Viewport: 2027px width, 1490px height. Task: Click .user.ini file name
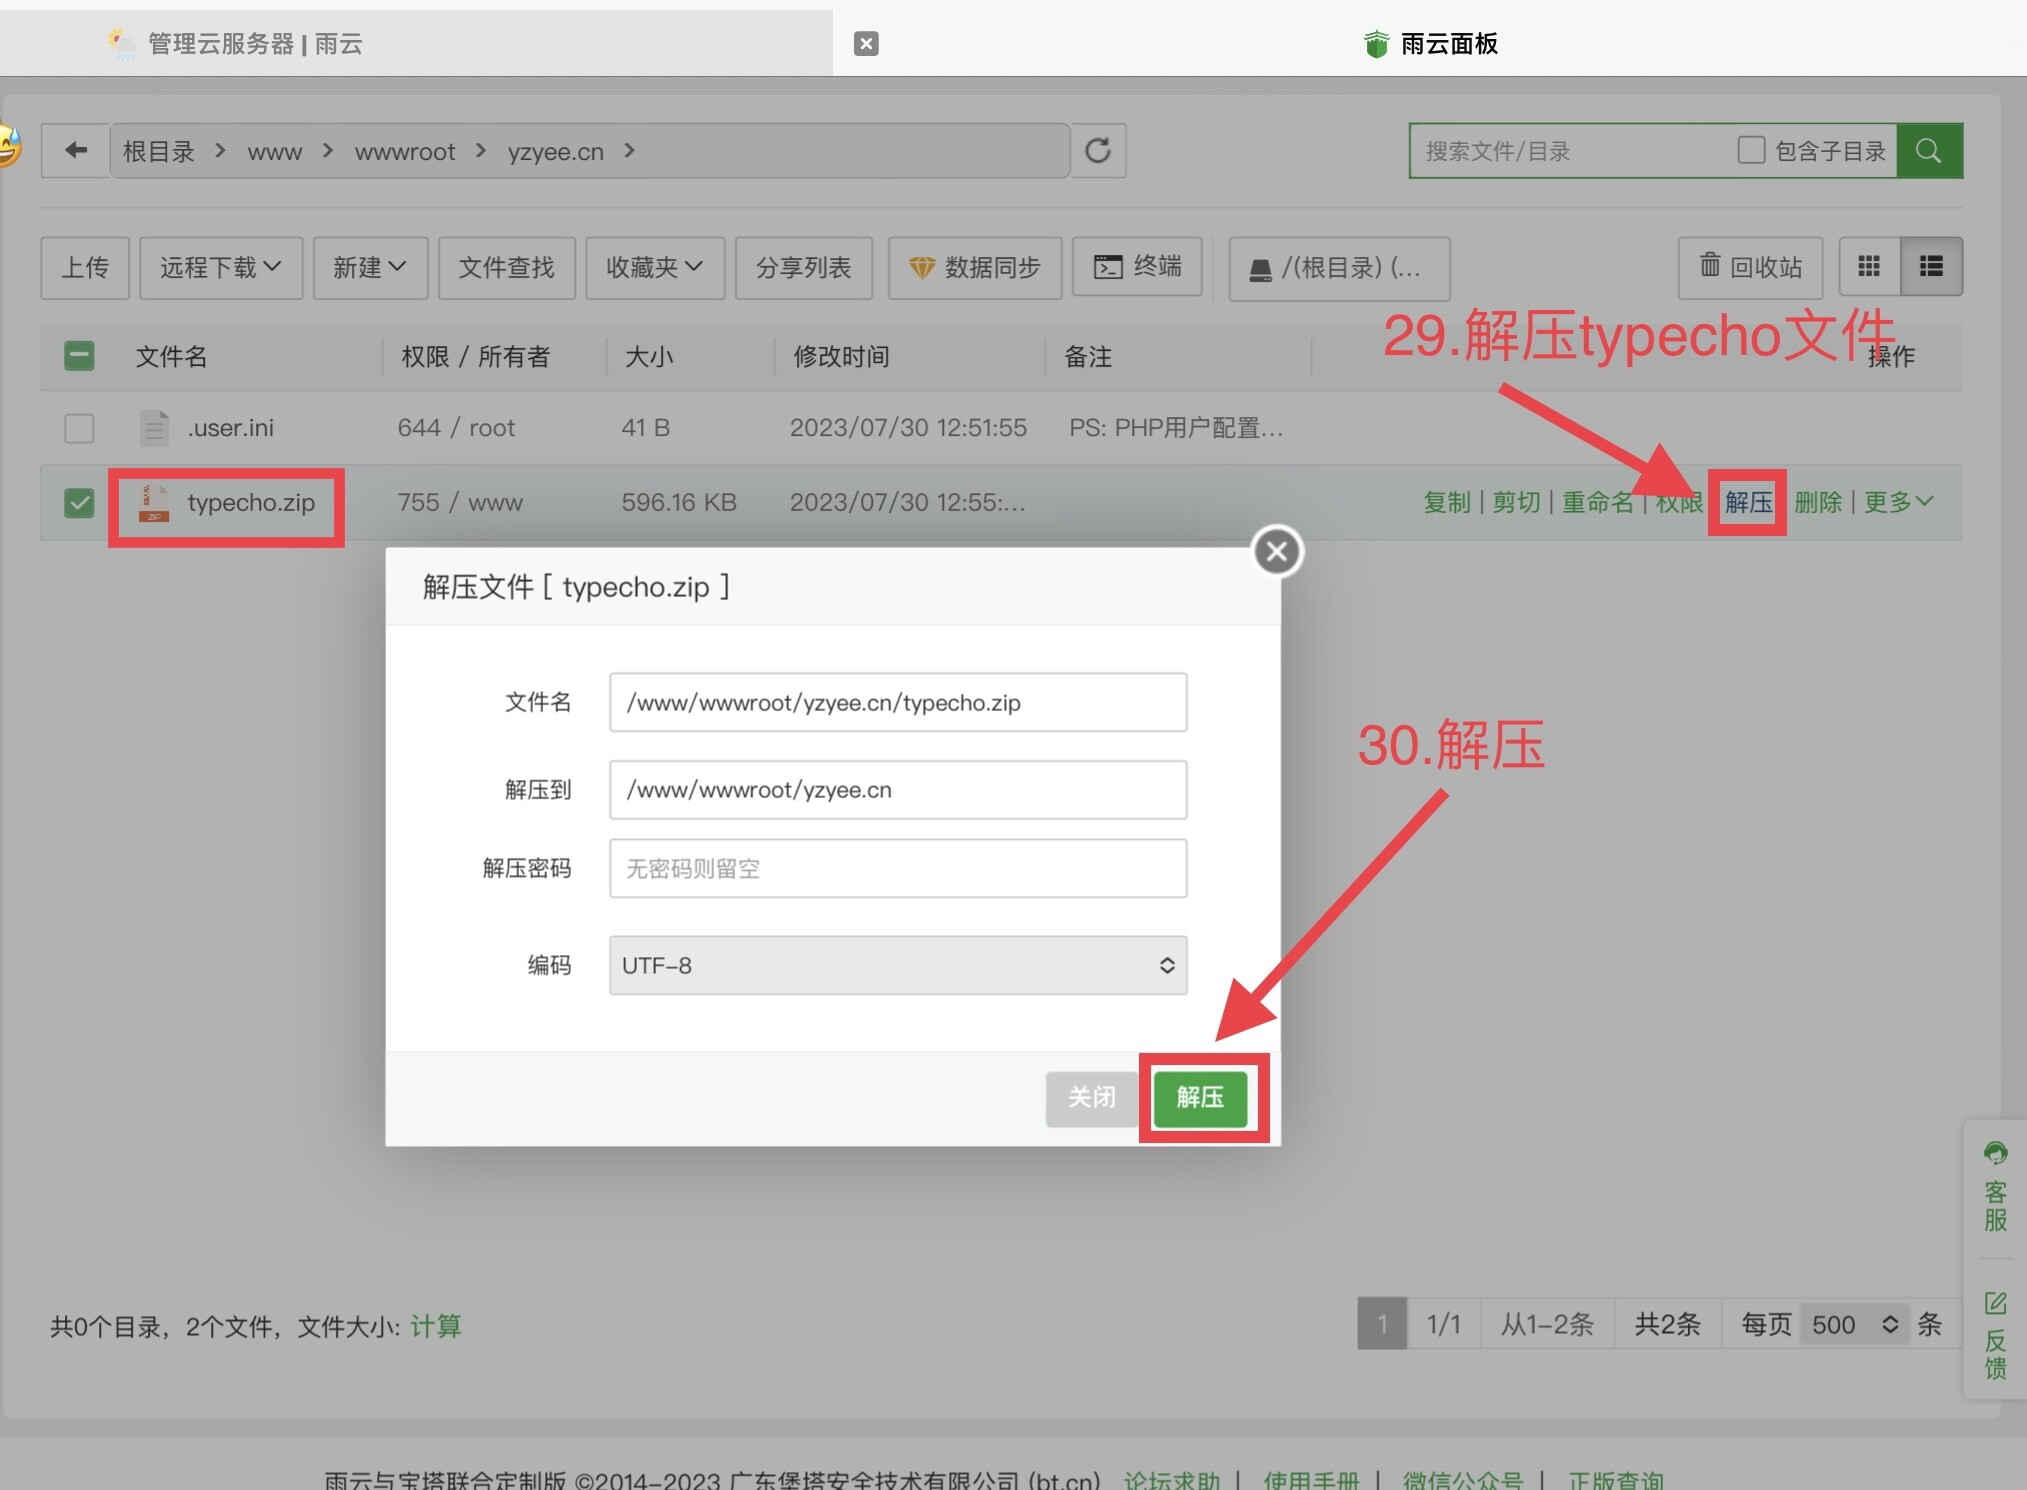(x=231, y=428)
